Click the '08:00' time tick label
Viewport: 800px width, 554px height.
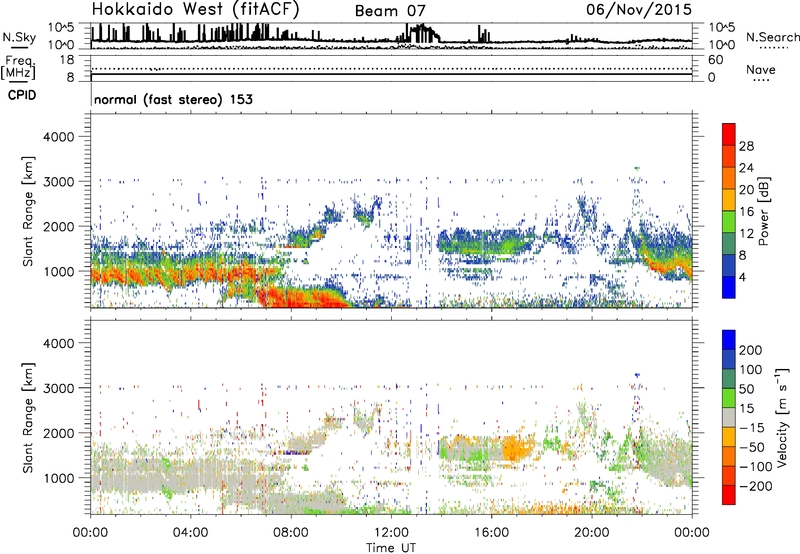click(291, 533)
